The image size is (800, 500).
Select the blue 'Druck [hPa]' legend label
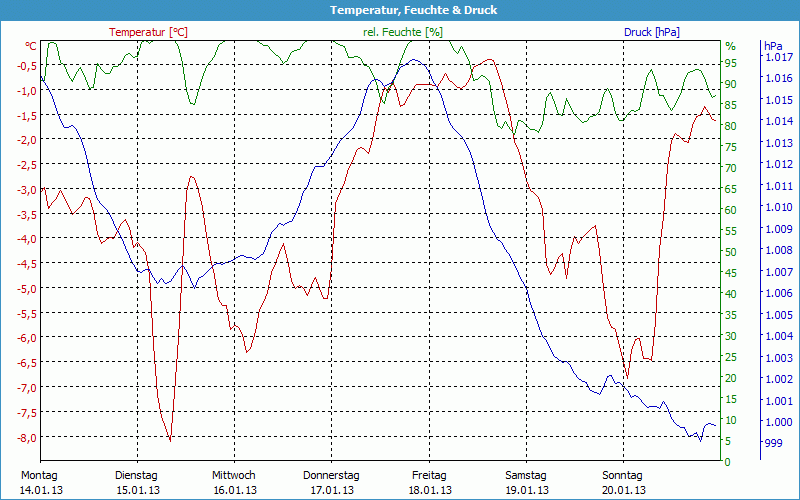pos(652,32)
